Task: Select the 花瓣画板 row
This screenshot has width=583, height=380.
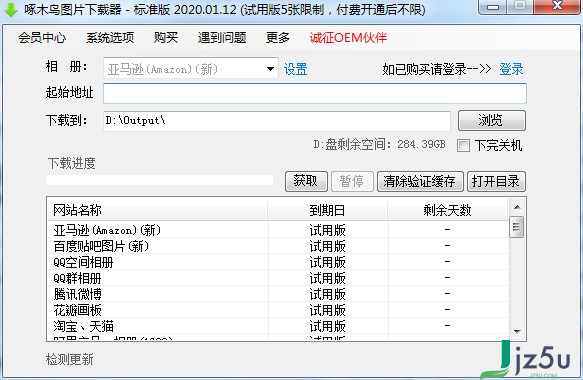Action: 278,310
